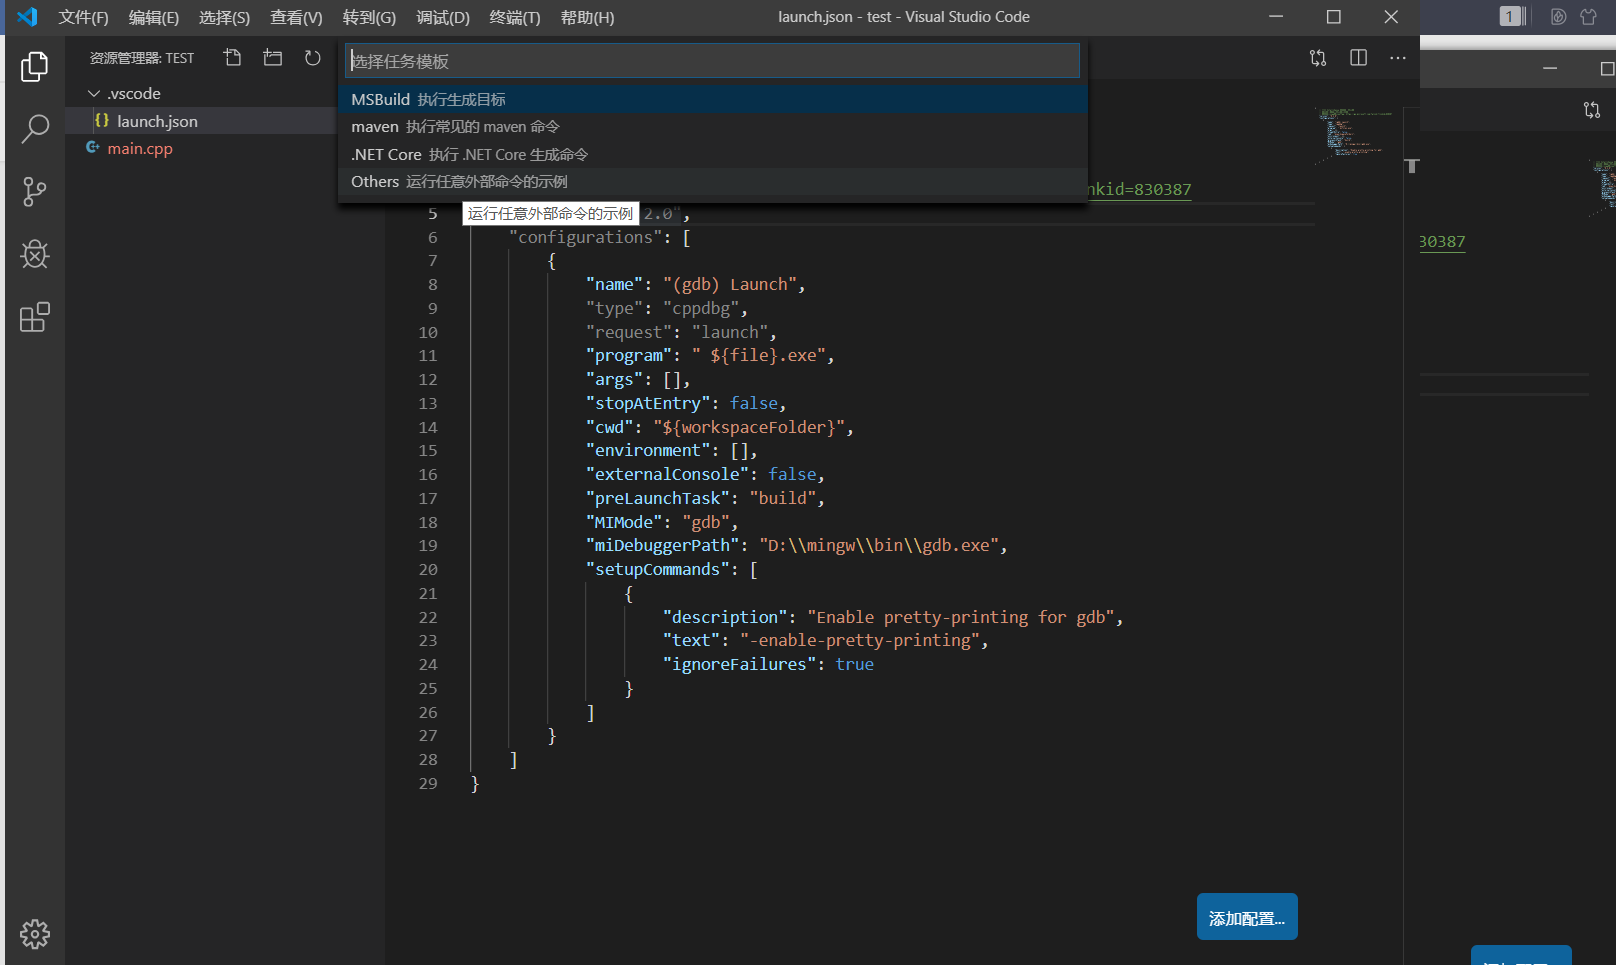This screenshot has height=965, width=1616.
Task: Select the Others task template
Action: [x=713, y=181]
